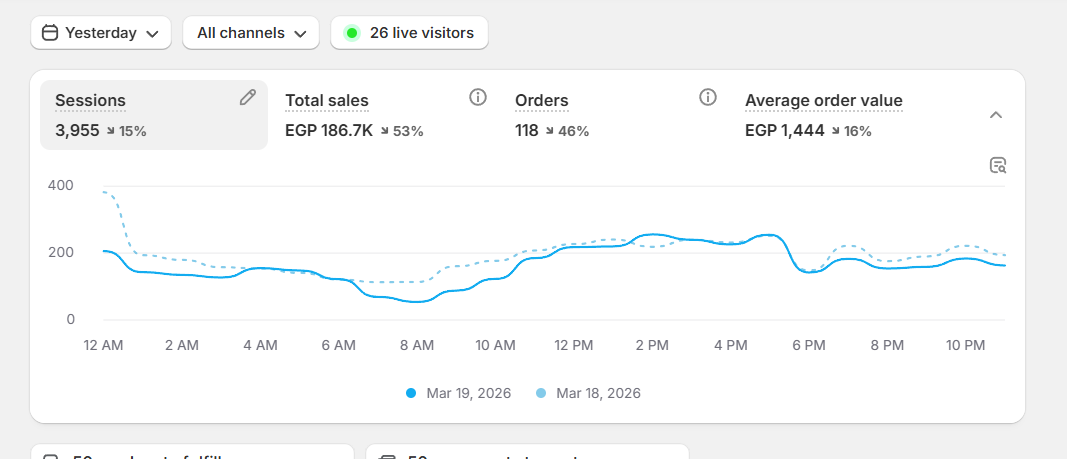Click the orders to fulfill card below chart
1067x459 pixels.
(x=192, y=452)
